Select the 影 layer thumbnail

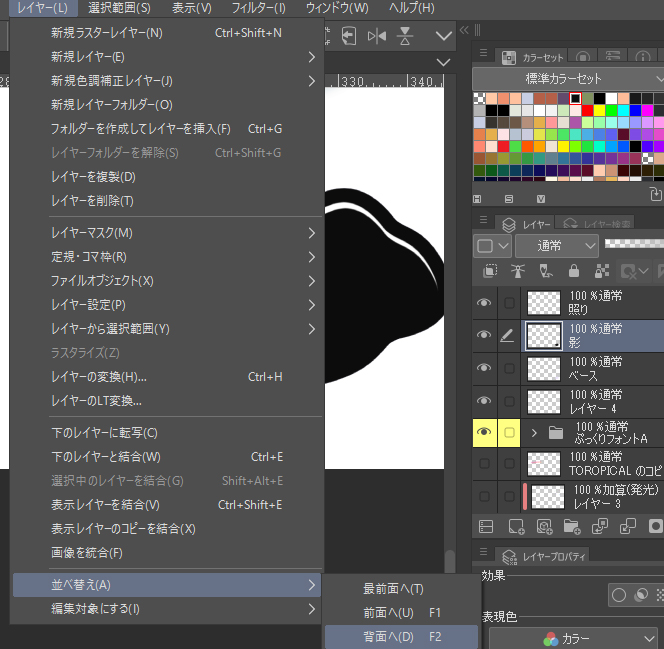pos(544,336)
